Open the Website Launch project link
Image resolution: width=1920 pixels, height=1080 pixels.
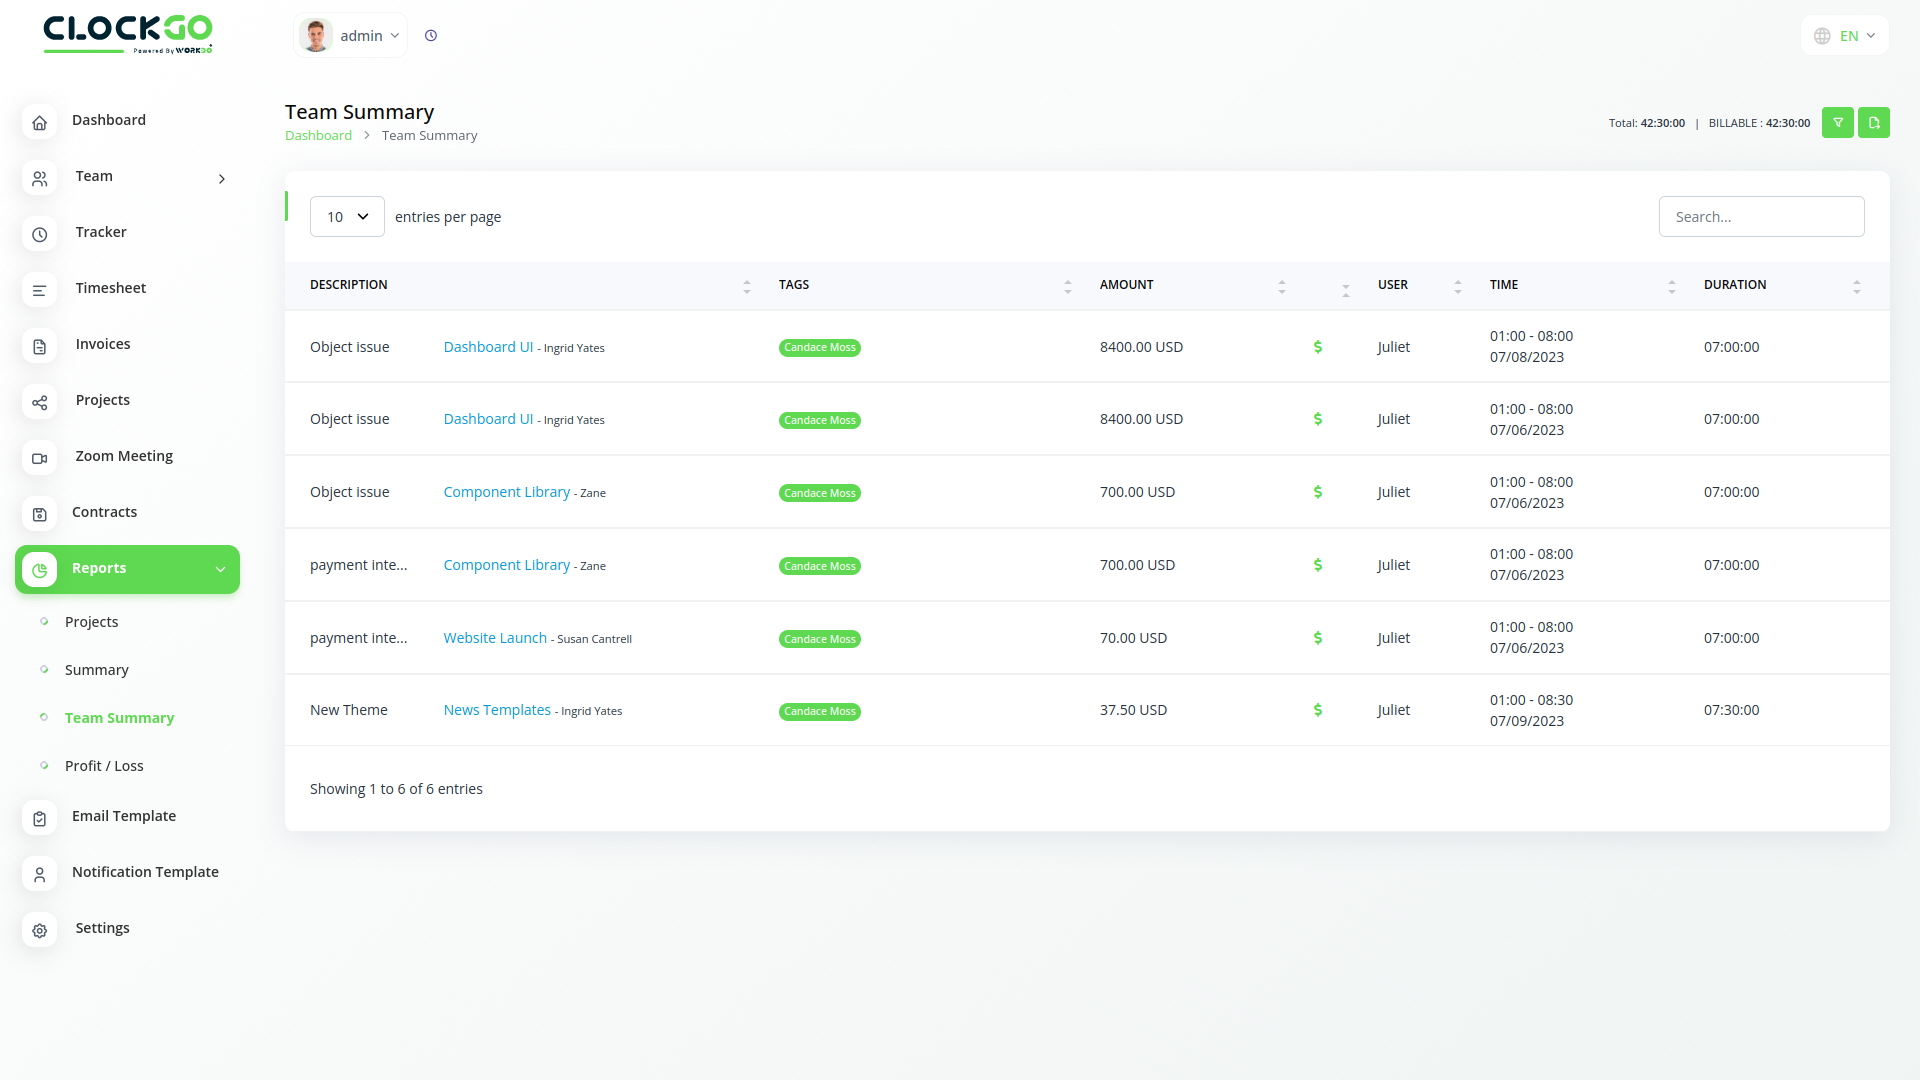click(495, 638)
